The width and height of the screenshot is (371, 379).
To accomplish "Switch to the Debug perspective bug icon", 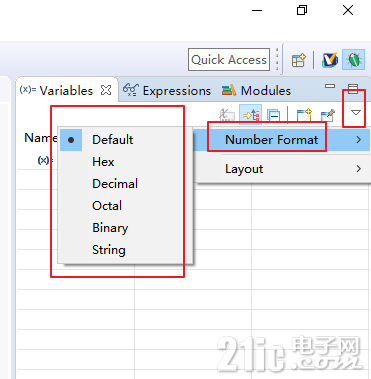I will [x=353, y=60].
